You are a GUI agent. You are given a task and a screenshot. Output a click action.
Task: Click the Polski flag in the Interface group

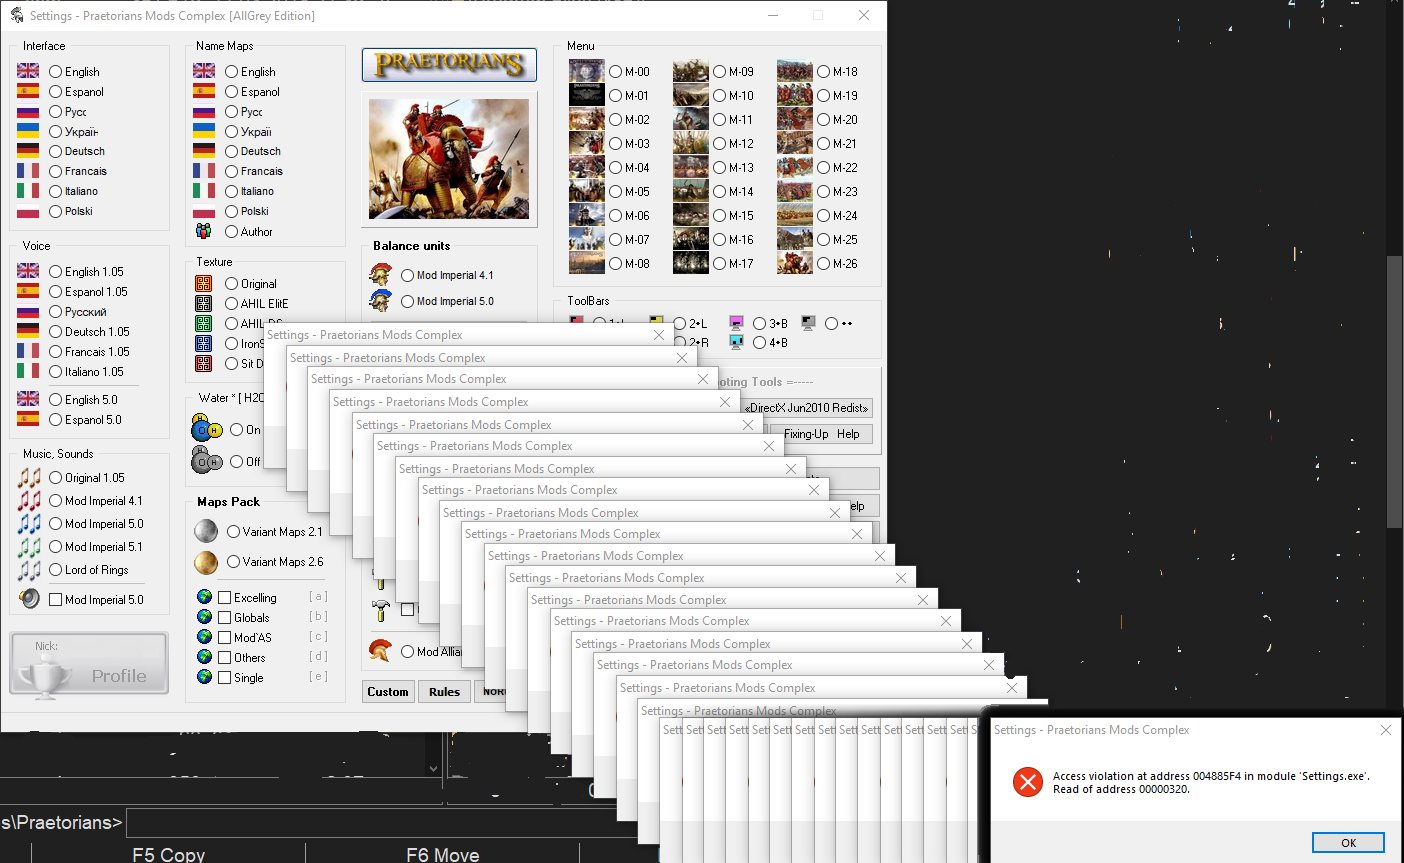[28, 211]
